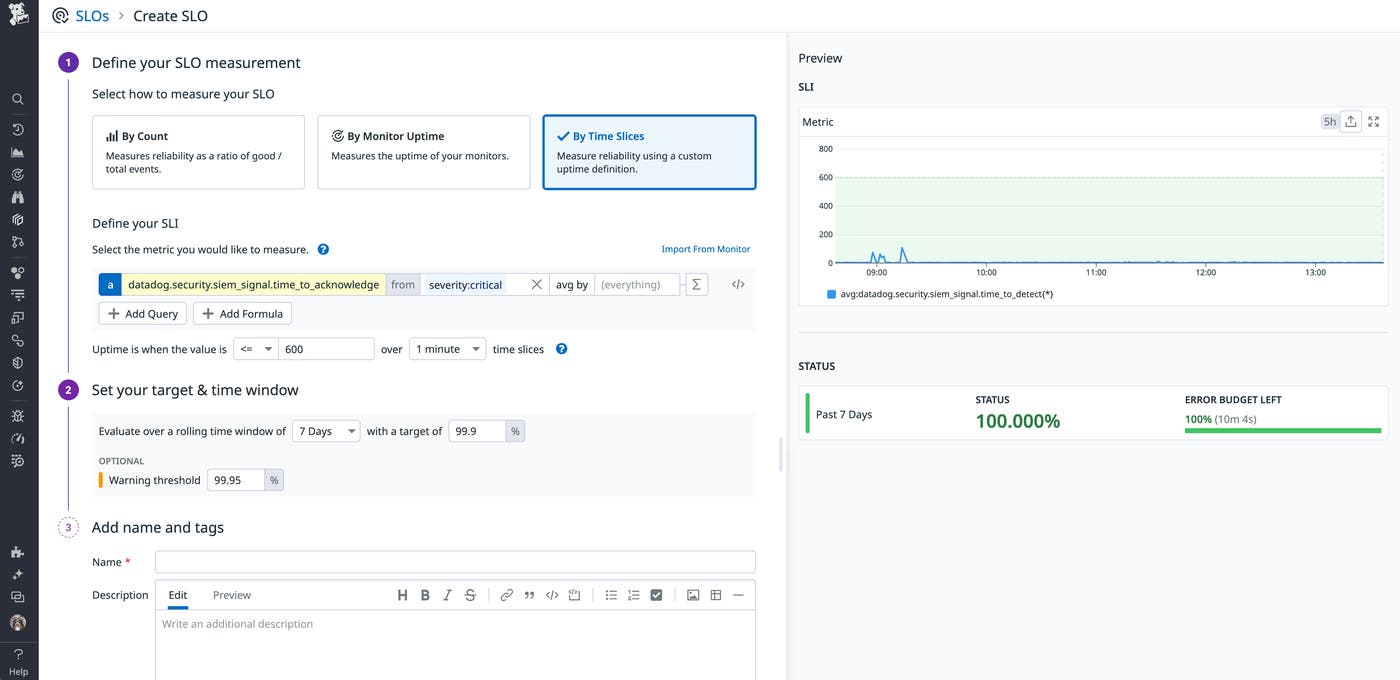Image resolution: width=1400 pixels, height=680 pixels.
Task: Show help for metric selection
Action: 323,249
